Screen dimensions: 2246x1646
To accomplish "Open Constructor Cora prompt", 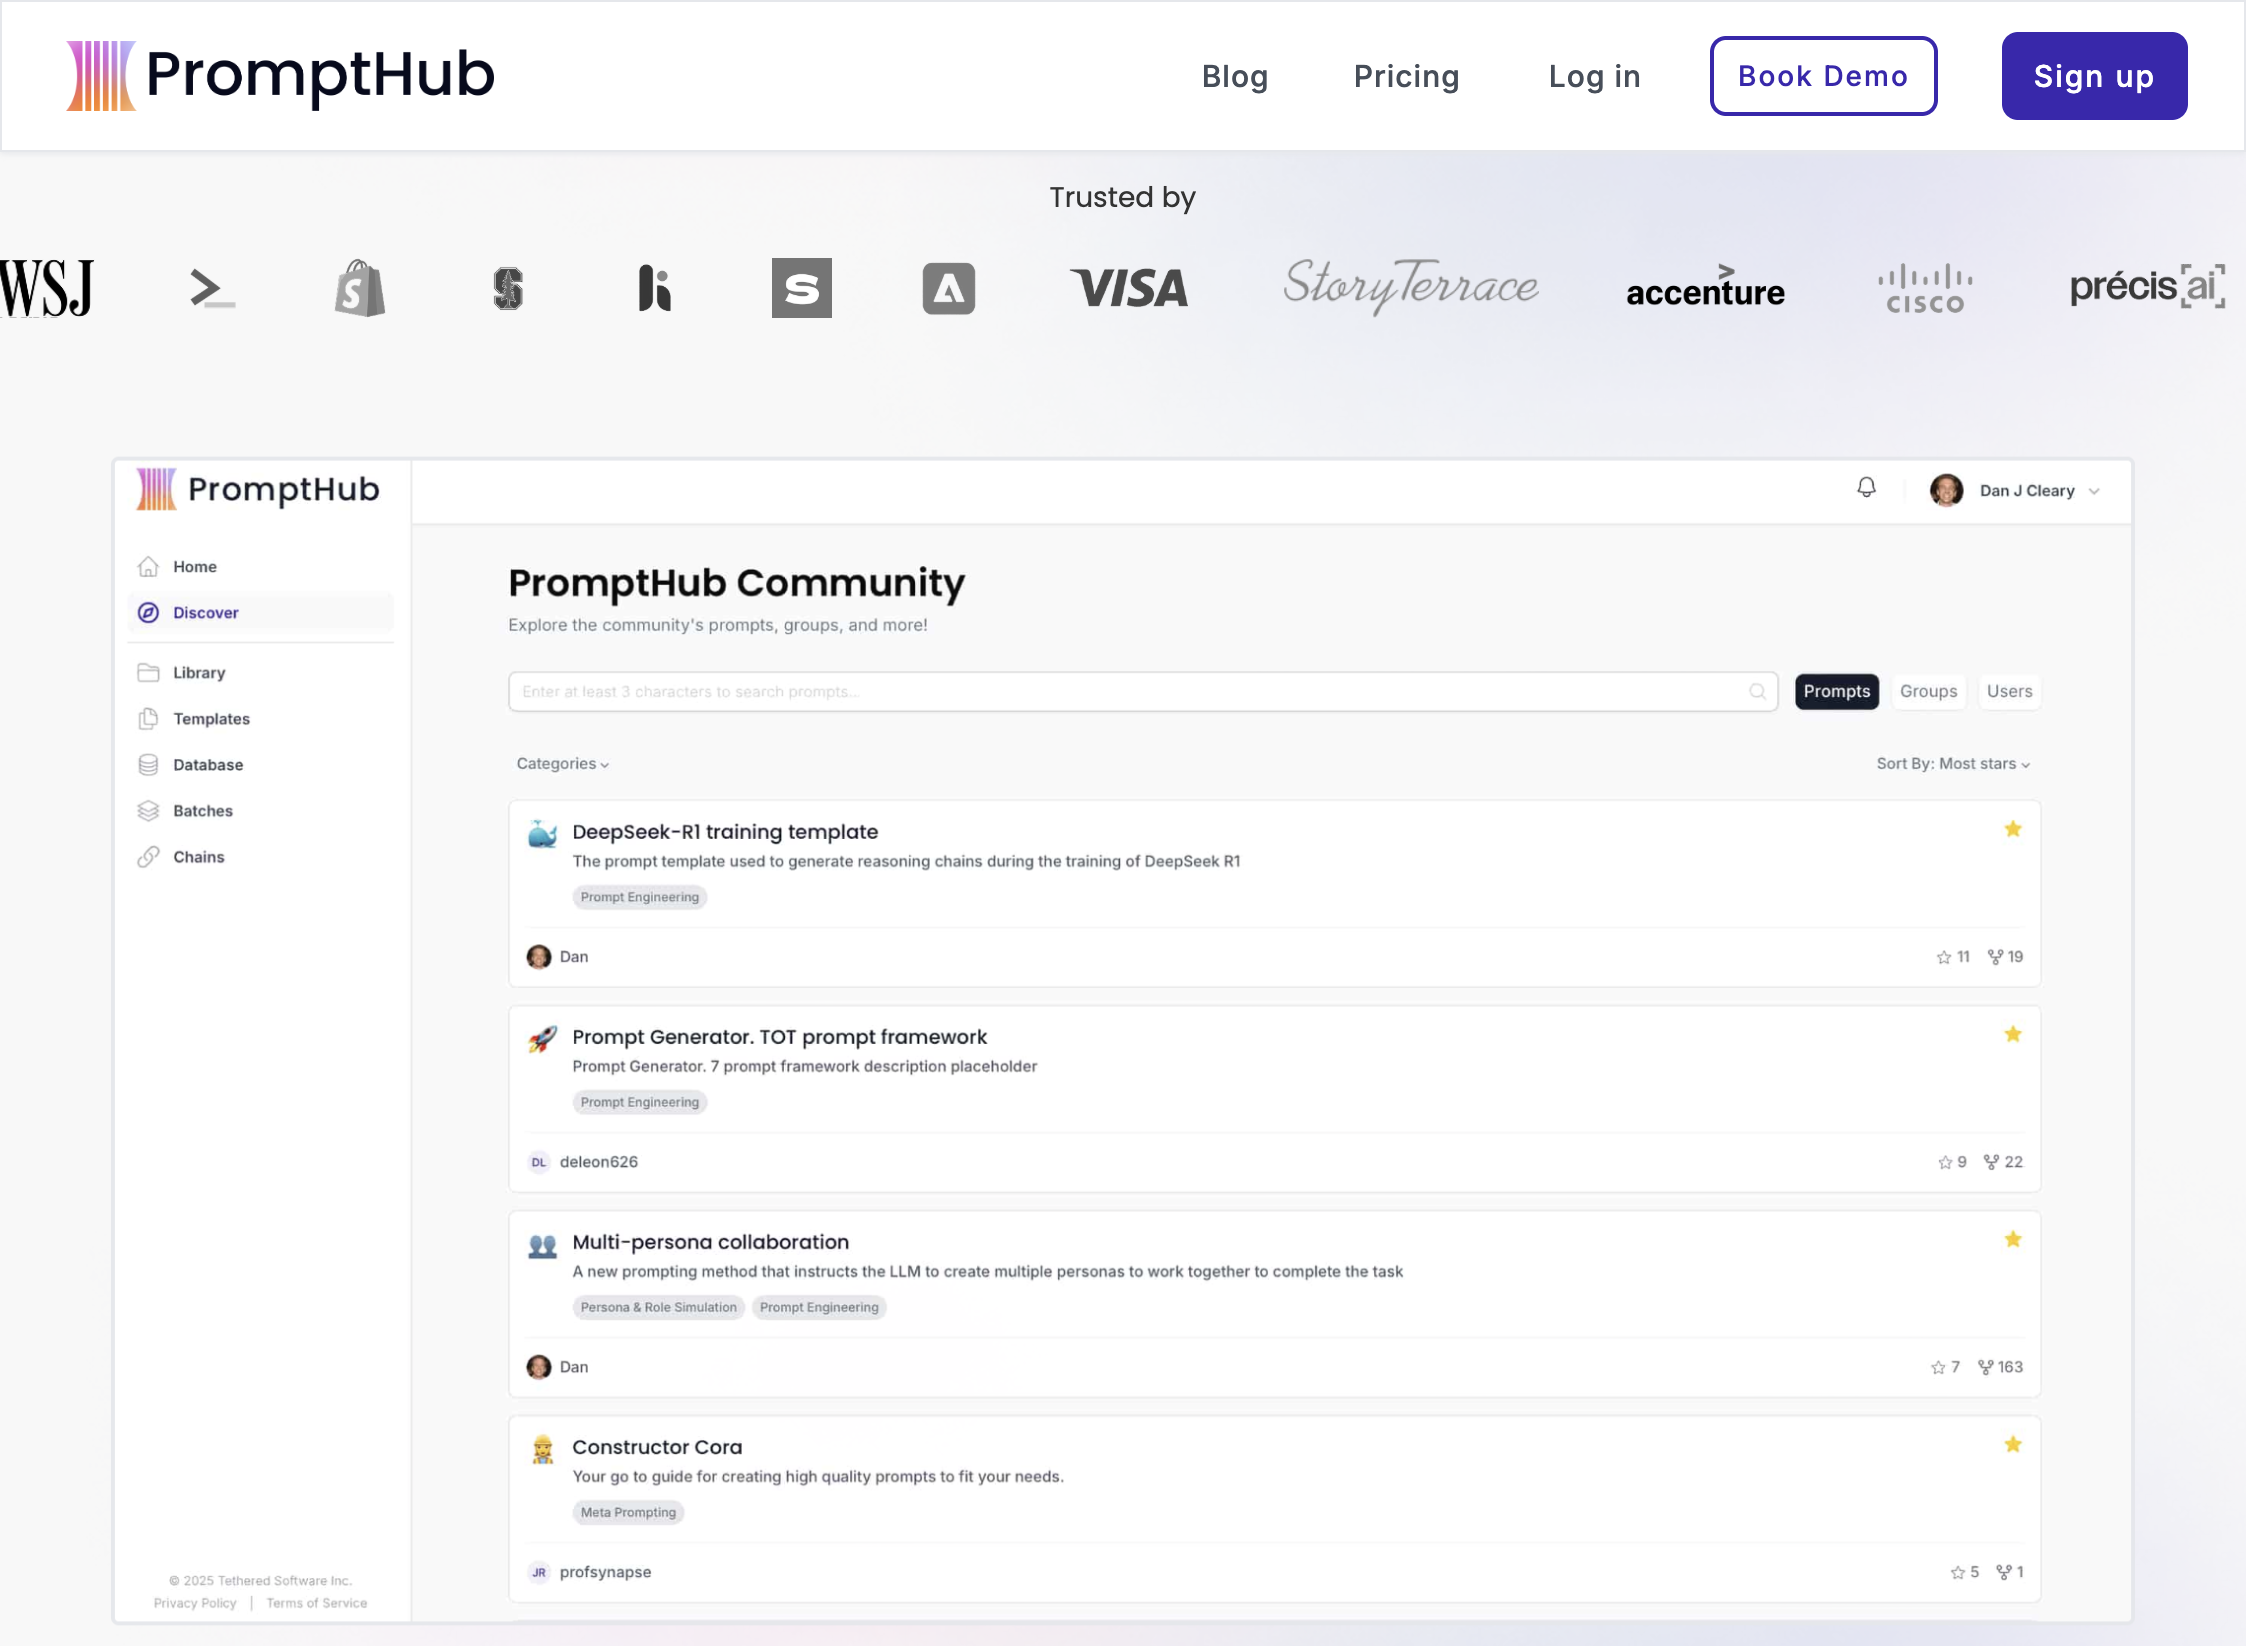I will 657,1447.
